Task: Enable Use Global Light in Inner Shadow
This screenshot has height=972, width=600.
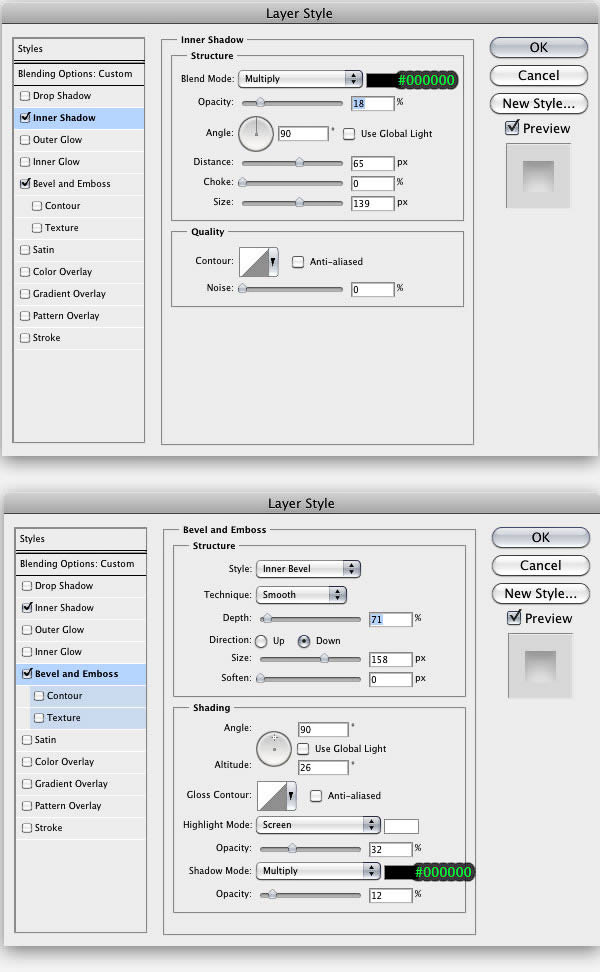Action: click(x=350, y=134)
